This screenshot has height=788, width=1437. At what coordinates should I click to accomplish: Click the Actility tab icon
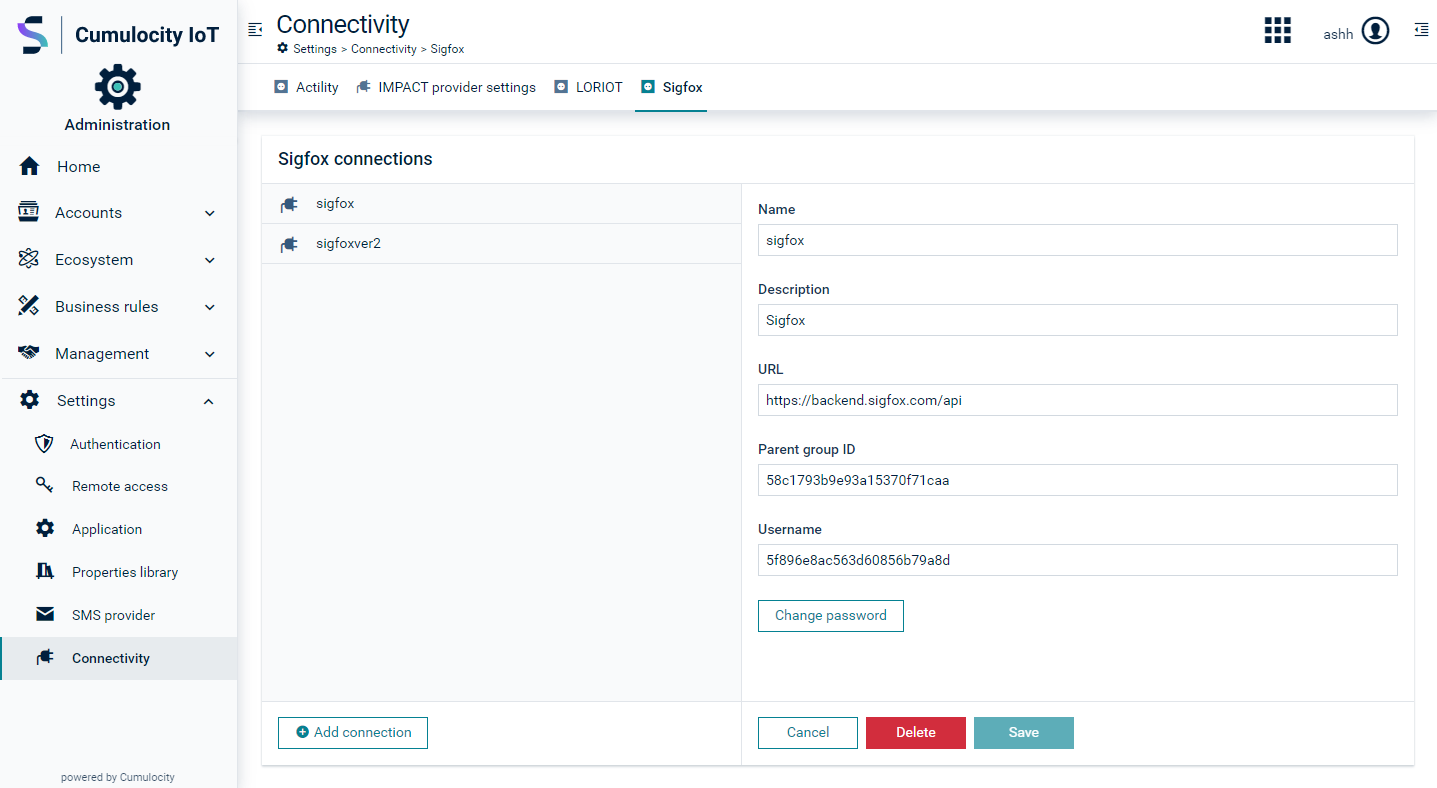281,87
